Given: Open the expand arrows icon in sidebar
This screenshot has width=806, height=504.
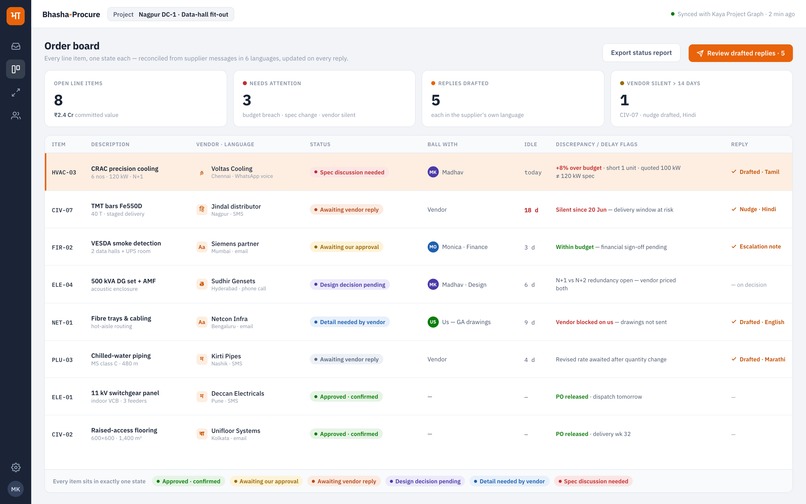Looking at the screenshot, I should click(15, 93).
